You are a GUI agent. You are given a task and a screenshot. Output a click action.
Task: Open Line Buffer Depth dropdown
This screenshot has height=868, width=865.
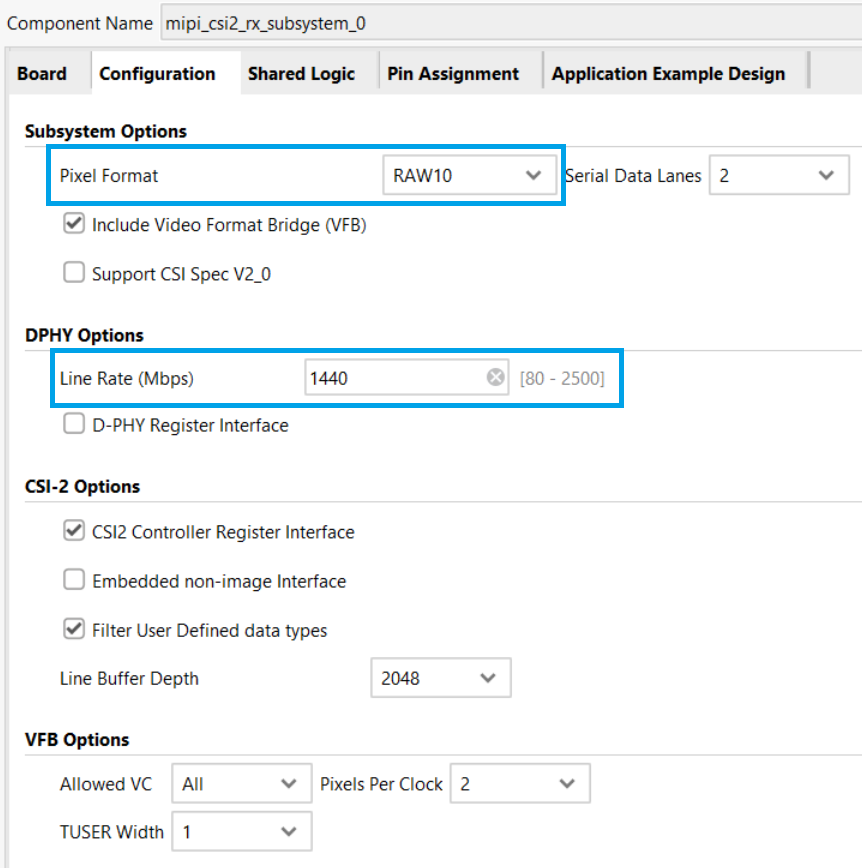[440, 678]
